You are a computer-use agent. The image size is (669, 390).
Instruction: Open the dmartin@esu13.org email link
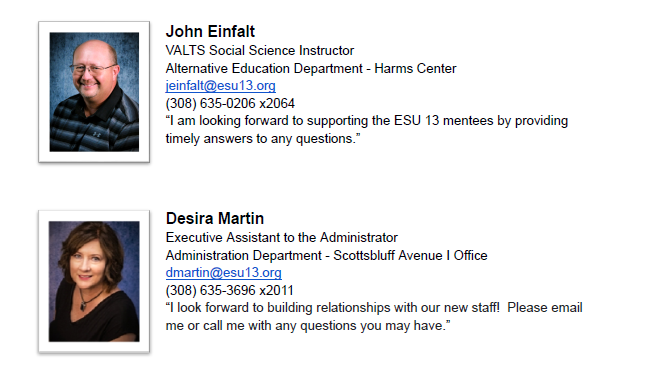(224, 273)
